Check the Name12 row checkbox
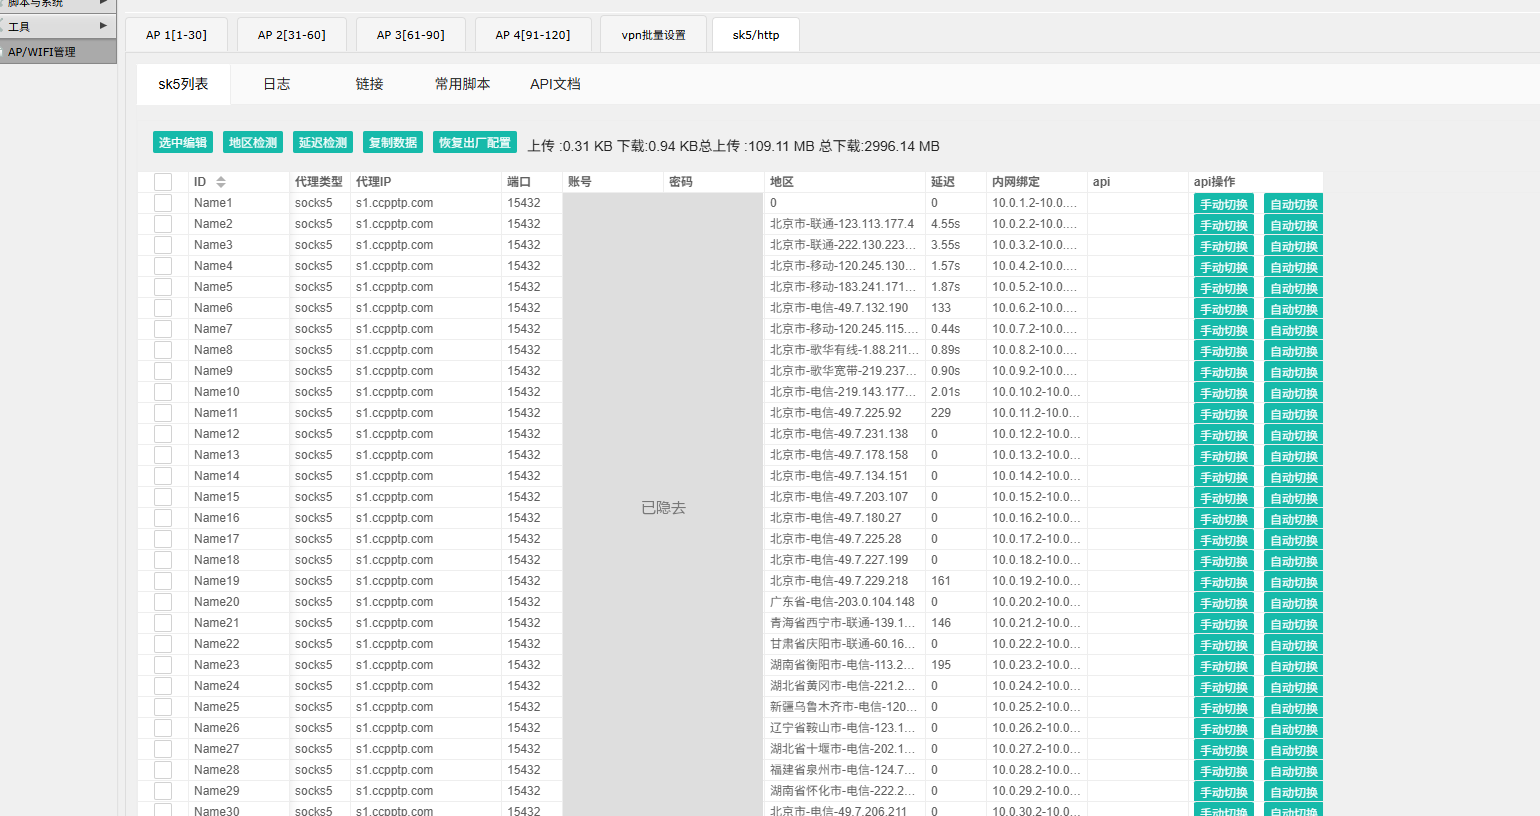 [x=163, y=434]
